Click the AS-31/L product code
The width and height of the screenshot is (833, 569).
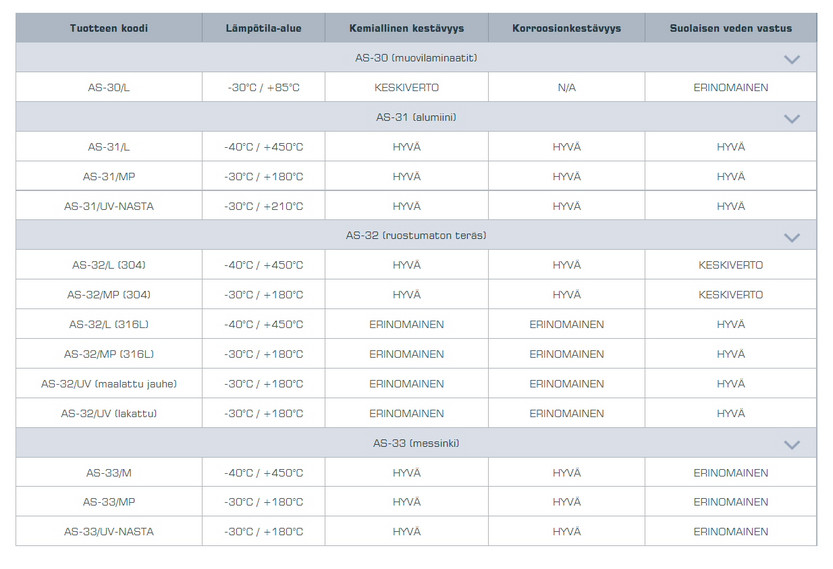point(109,147)
